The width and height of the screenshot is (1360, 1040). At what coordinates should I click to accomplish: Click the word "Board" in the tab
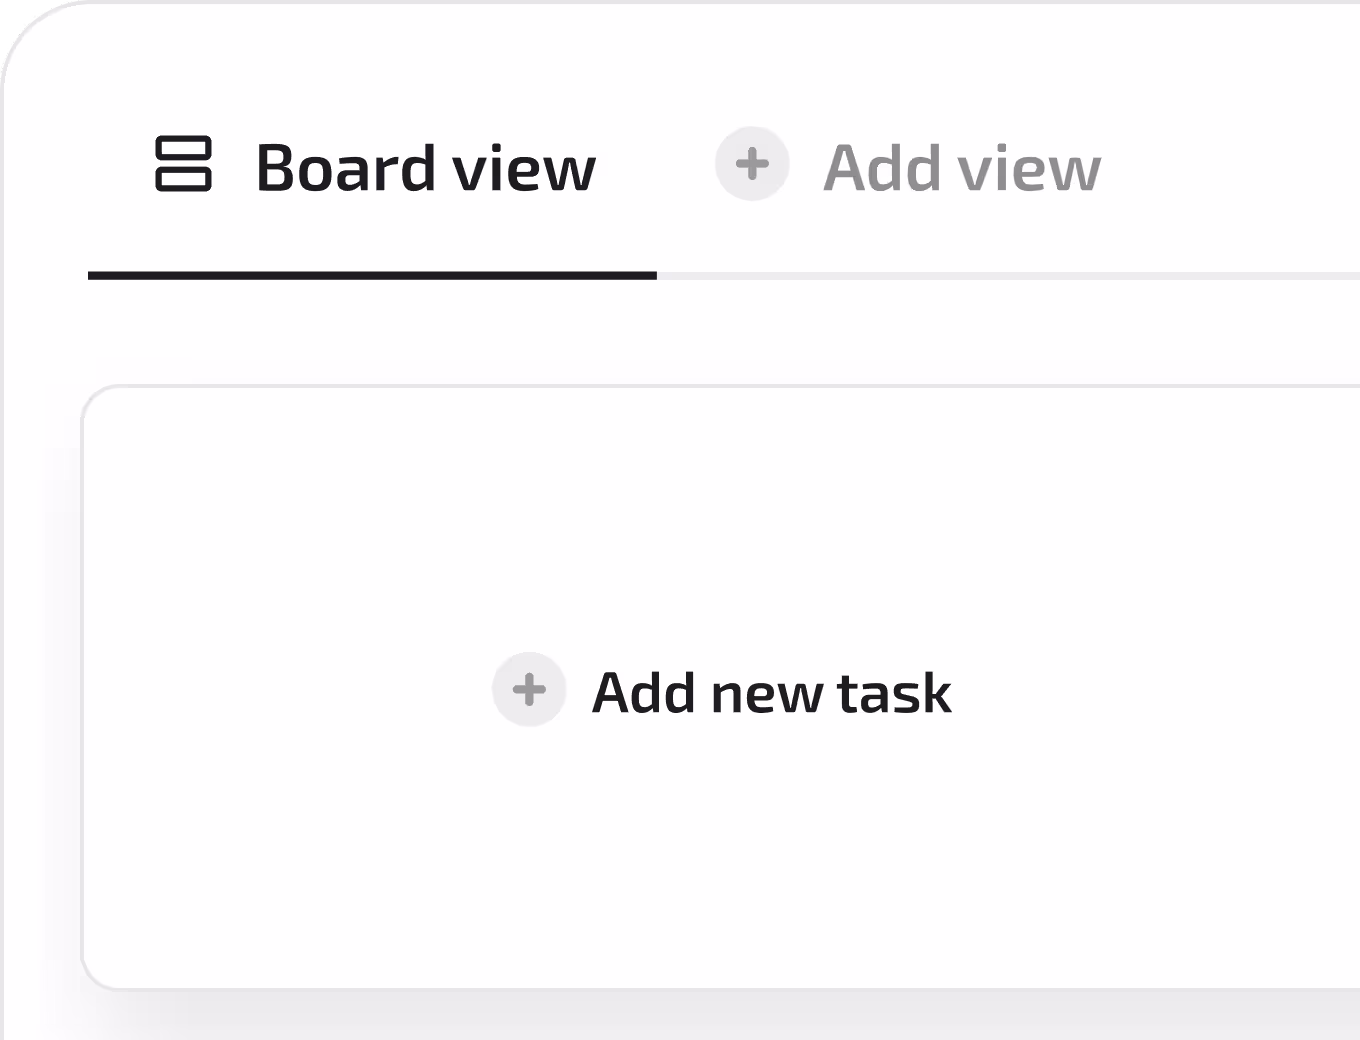pos(345,167)
